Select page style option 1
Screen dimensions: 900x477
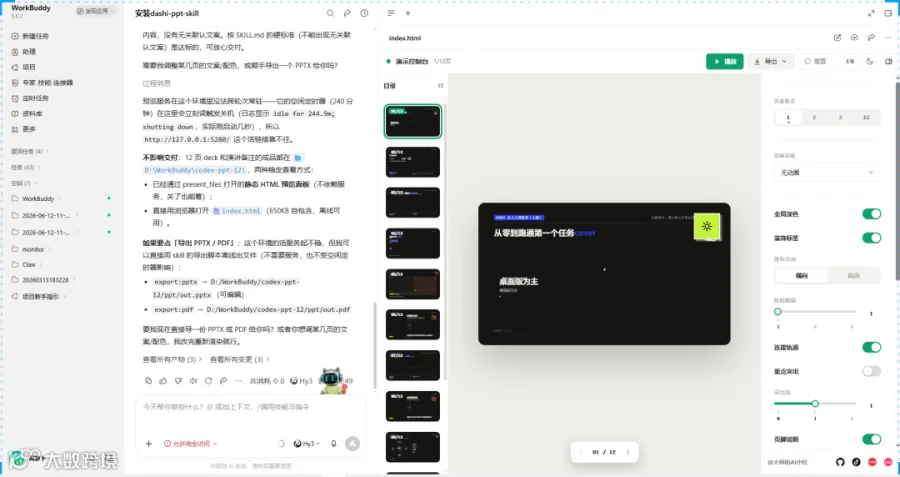tap(788, 117)
